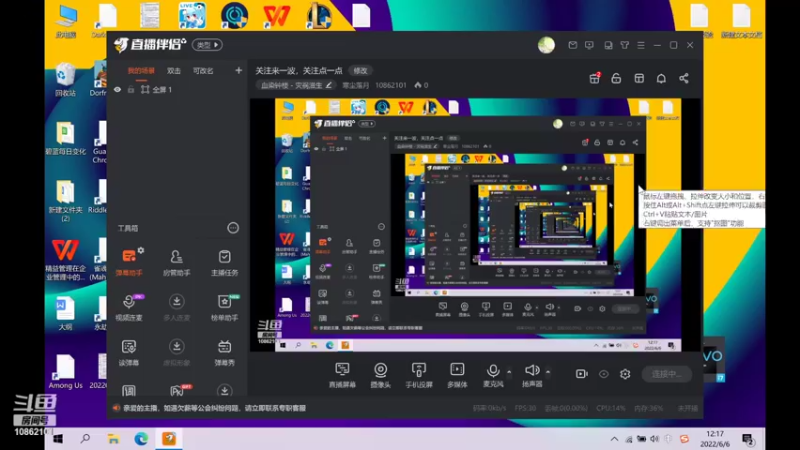
Task: Click the shirt skin icon in title bar
Action: (x=624, y=45)
